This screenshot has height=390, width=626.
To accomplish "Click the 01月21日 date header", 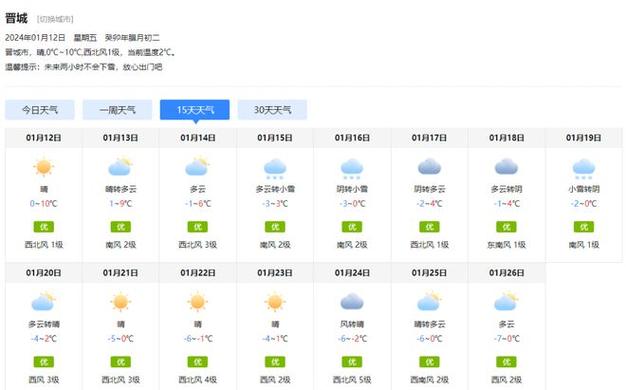I will [x=121, y=273].
